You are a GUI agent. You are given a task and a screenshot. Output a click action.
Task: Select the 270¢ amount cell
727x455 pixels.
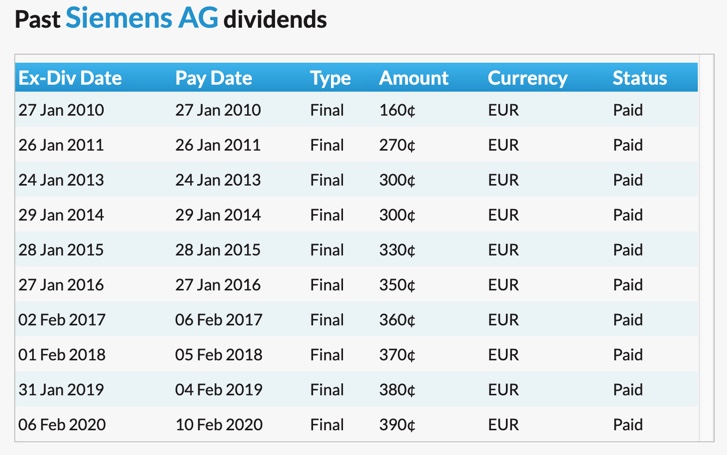pyautogui.click(x=397, y=145)
